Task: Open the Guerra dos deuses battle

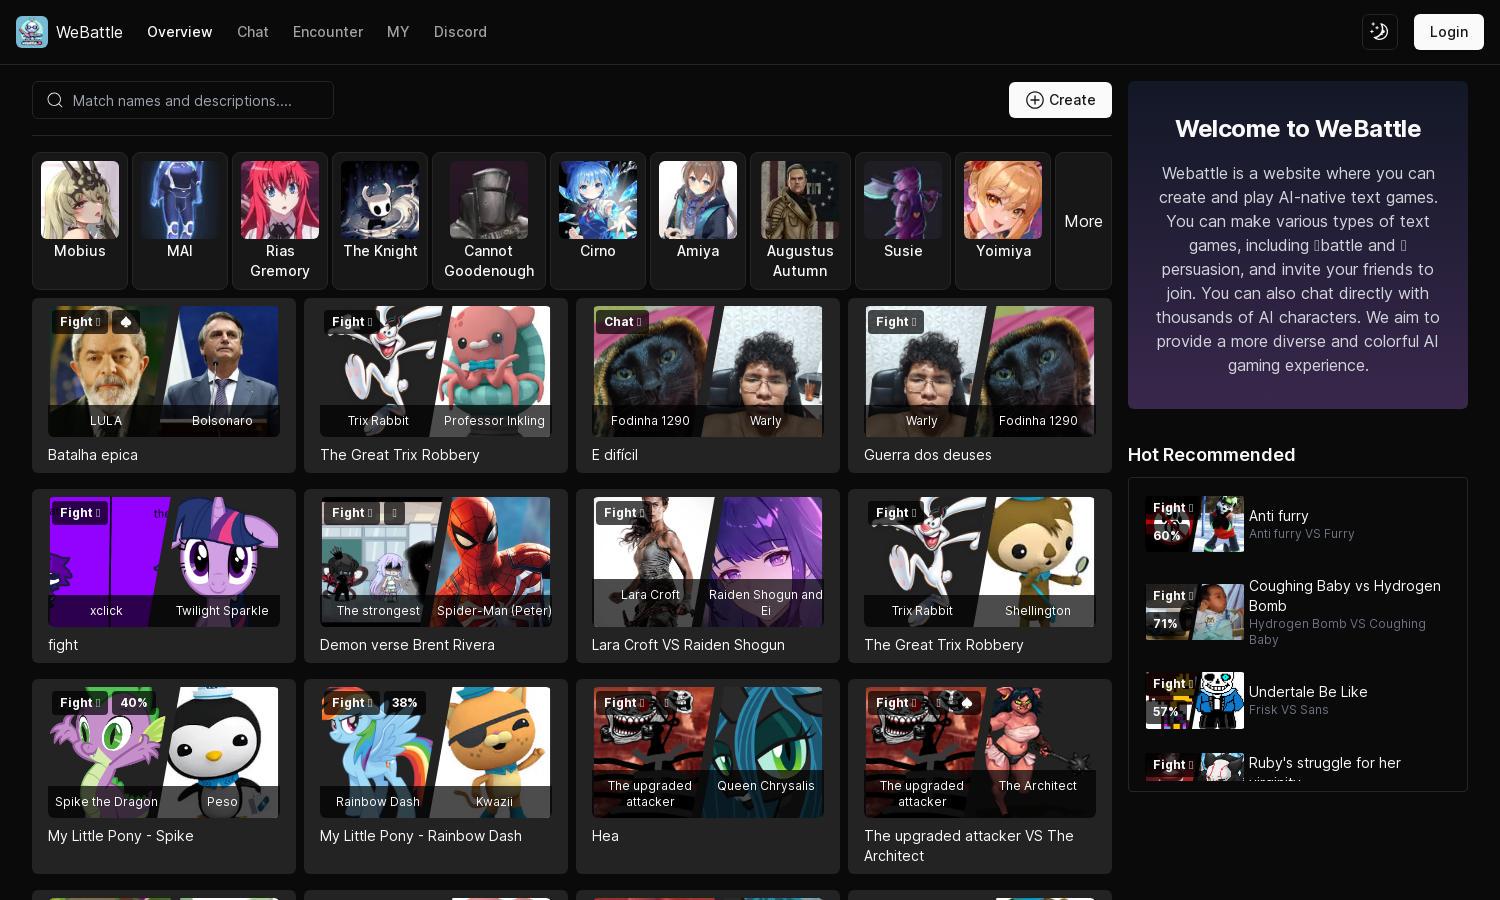Action: 980,385
